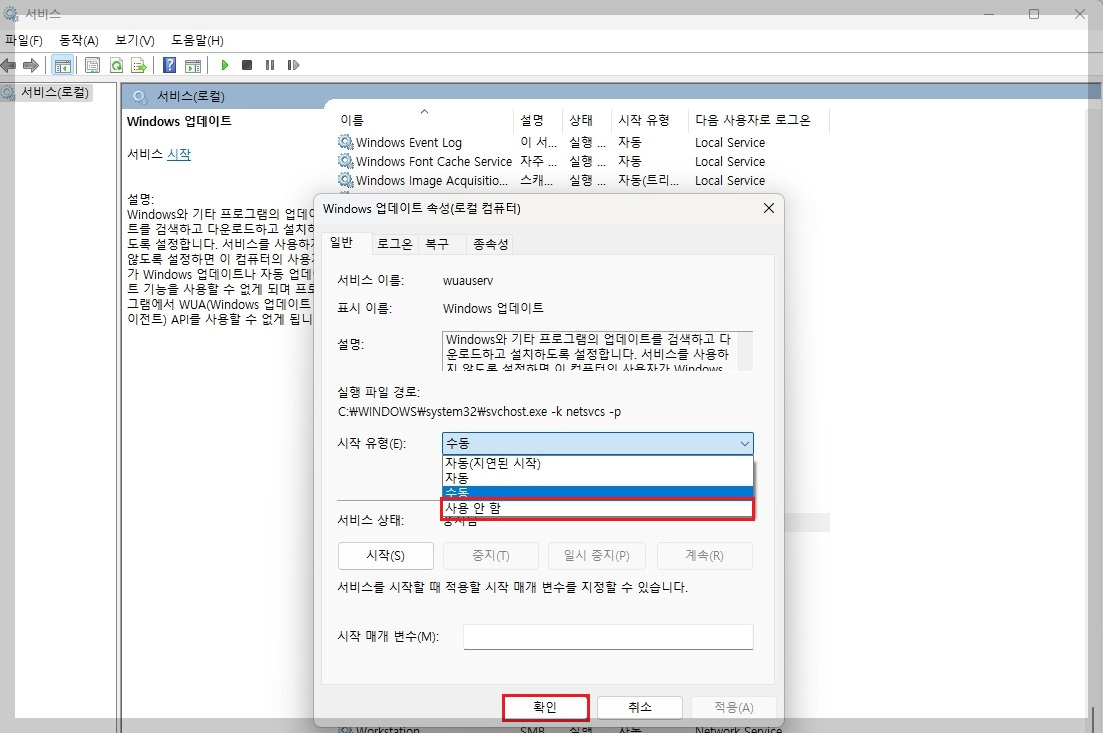Click the 설명 text box scrollbar
Viewport: 1103px width, 733px height.
point(744,351)
